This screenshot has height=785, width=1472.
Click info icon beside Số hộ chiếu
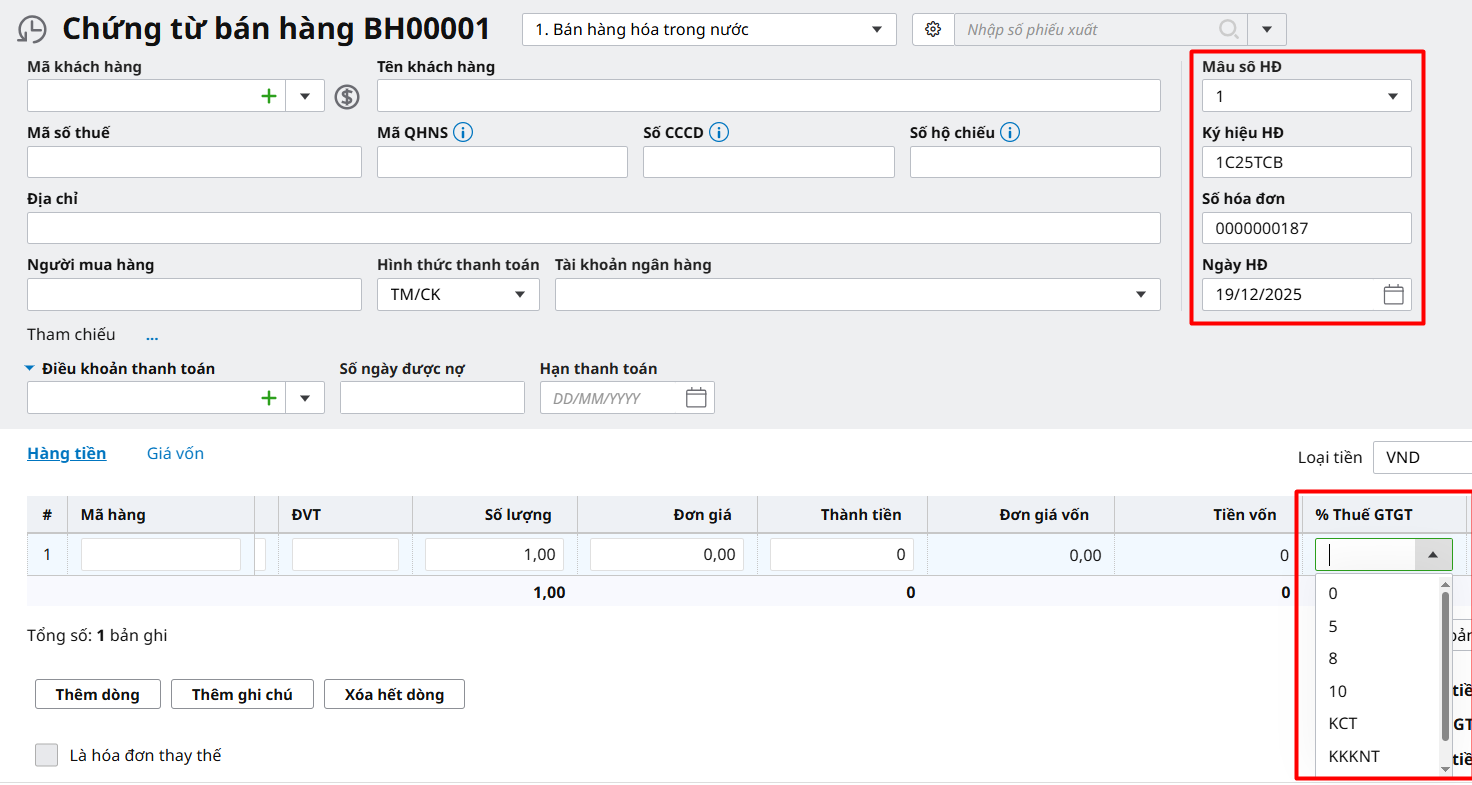tap(1010, 132)
